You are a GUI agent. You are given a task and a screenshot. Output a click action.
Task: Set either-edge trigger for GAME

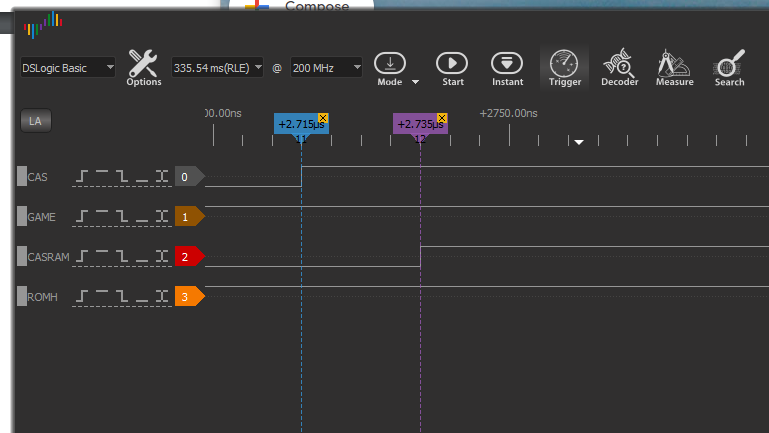click(x=162, y=216)
